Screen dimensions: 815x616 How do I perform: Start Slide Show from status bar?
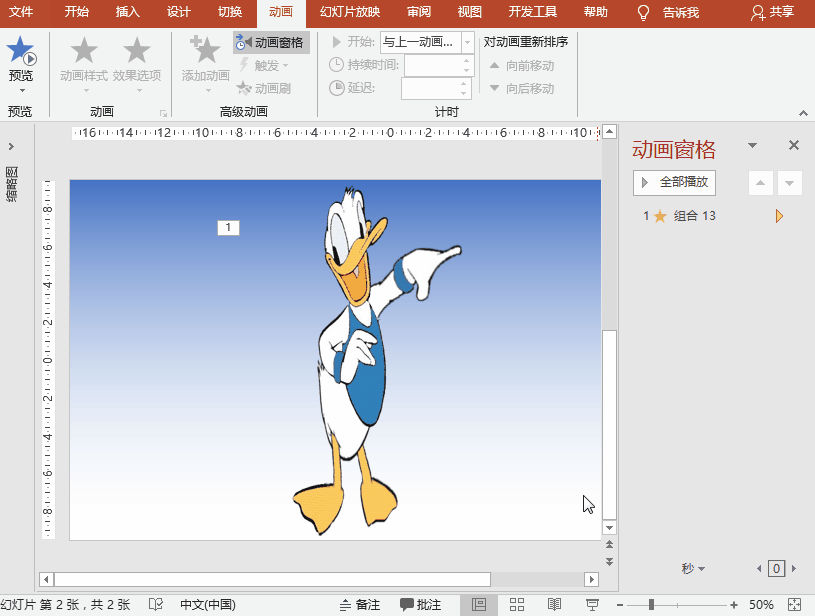[x=592, y=605]
